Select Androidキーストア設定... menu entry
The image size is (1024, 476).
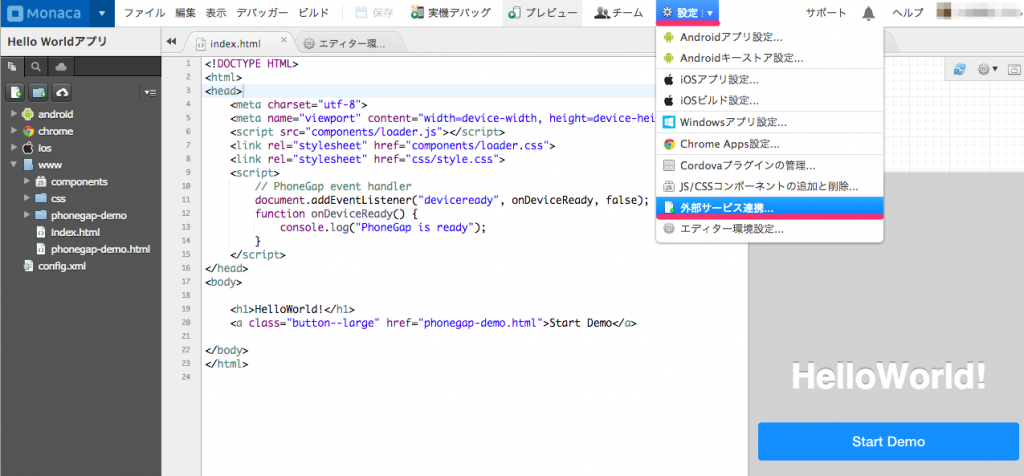click(x=769, y=58)
